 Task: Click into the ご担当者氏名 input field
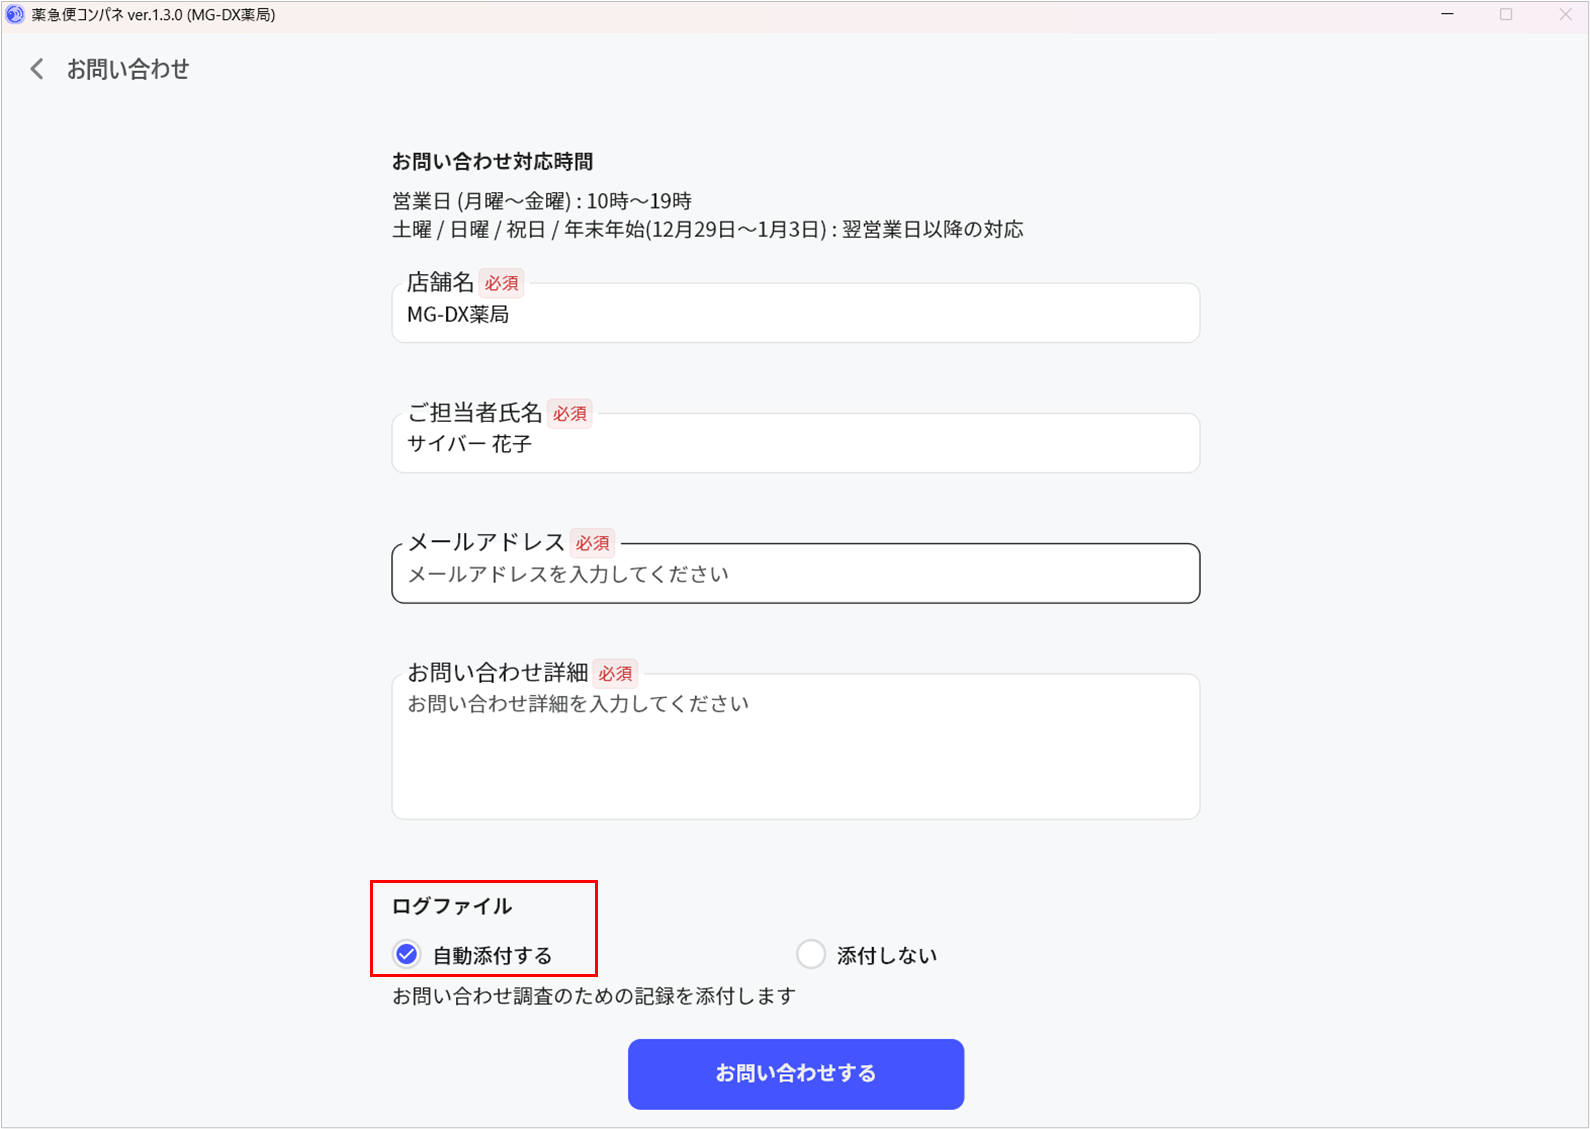tap(795, 445)
